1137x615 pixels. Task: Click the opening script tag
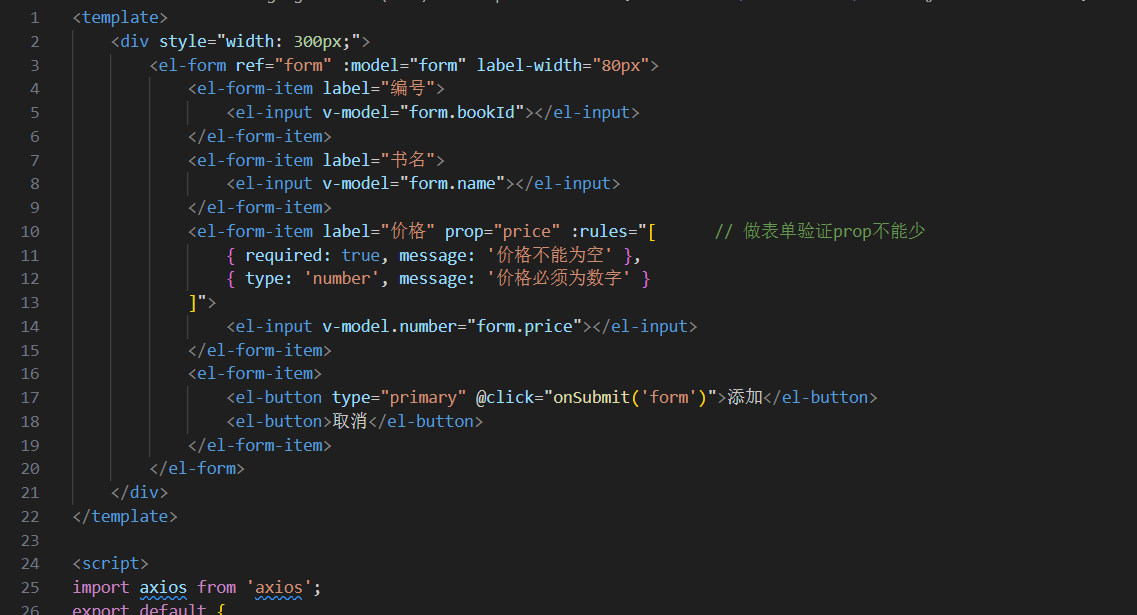(110, 564)
